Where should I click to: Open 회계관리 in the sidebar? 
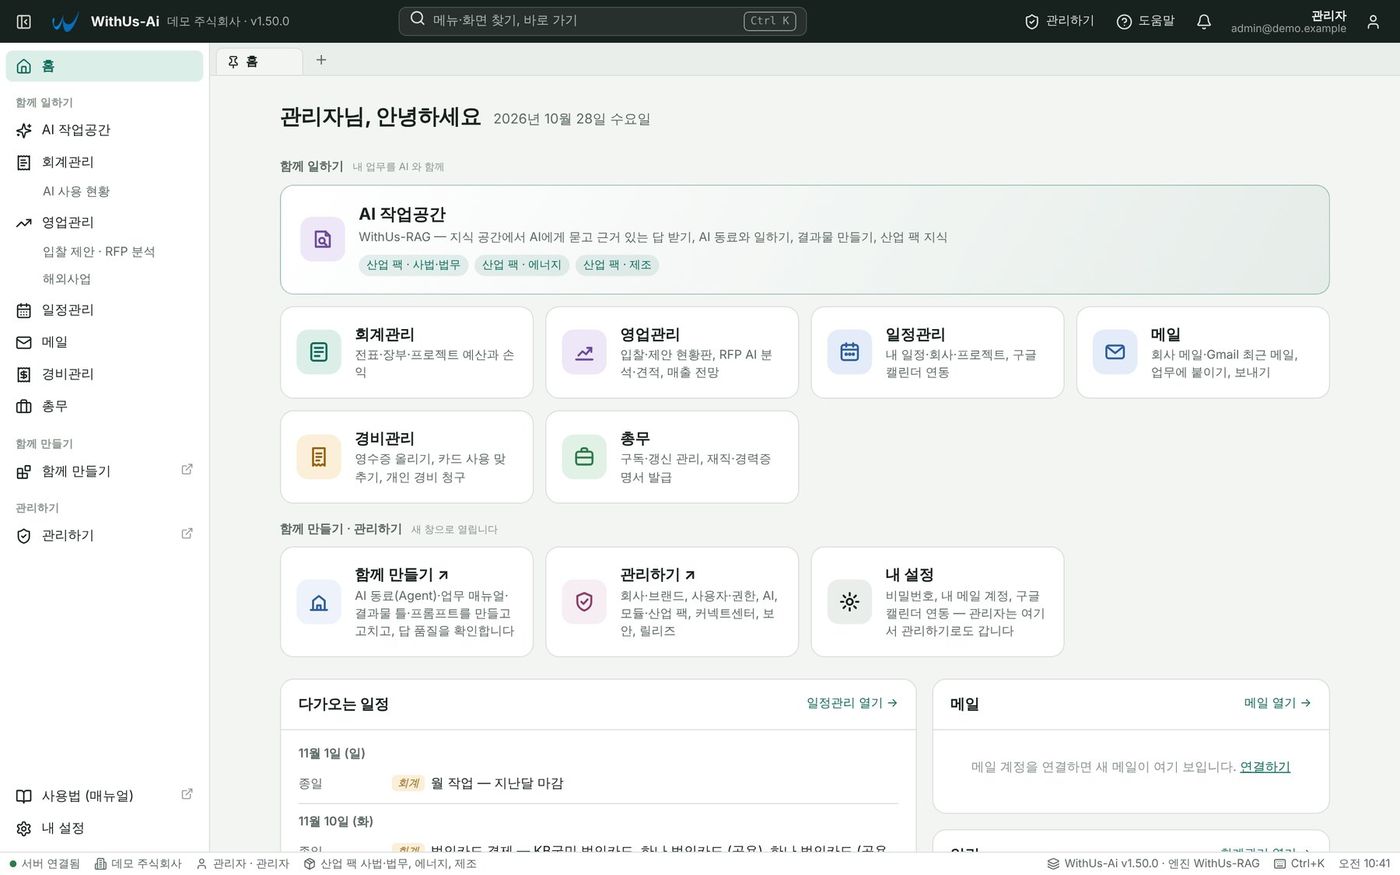[x=104, y=162]
